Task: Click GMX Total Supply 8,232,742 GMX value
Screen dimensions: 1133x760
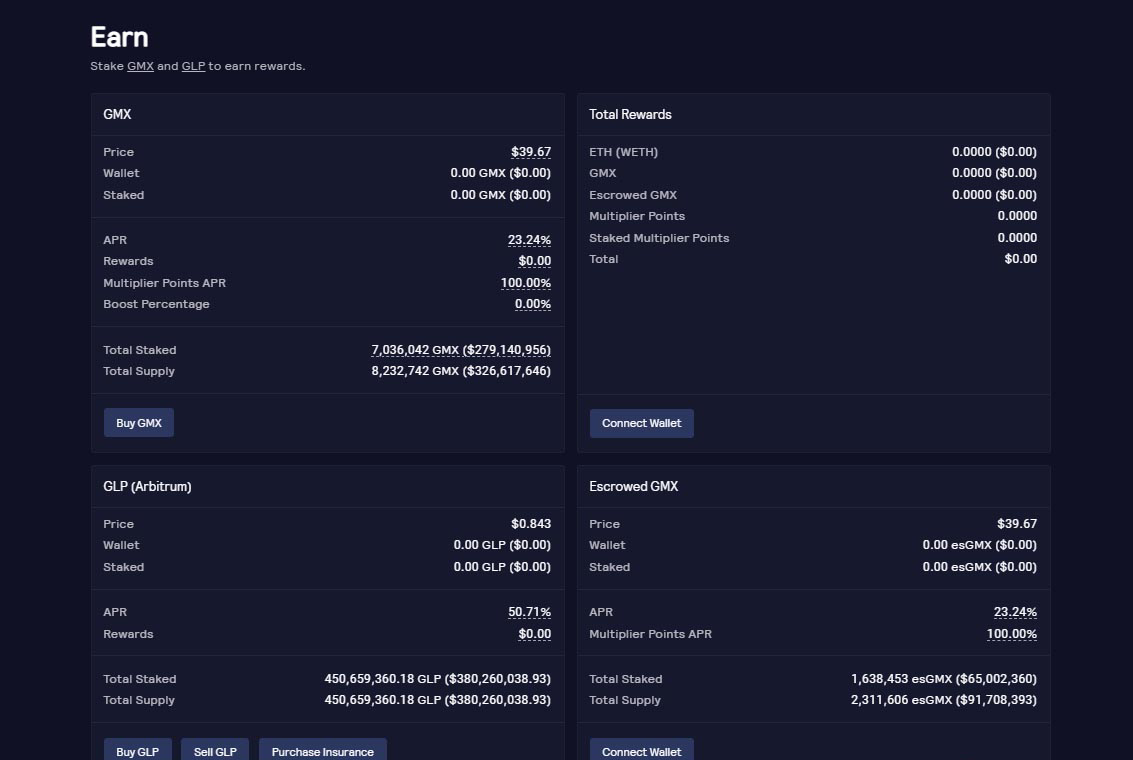Action: [461, 371]
